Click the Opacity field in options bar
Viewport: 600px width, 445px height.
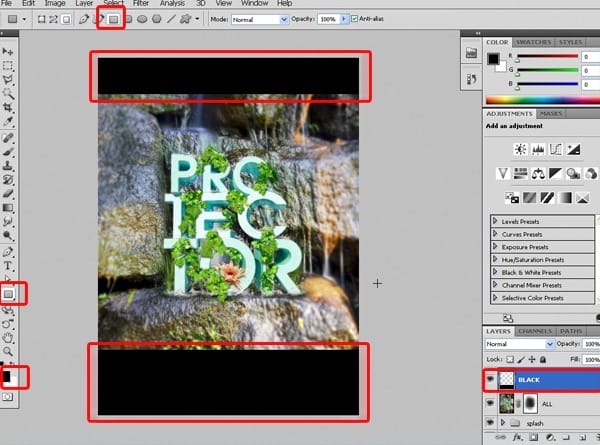(328, 19)
